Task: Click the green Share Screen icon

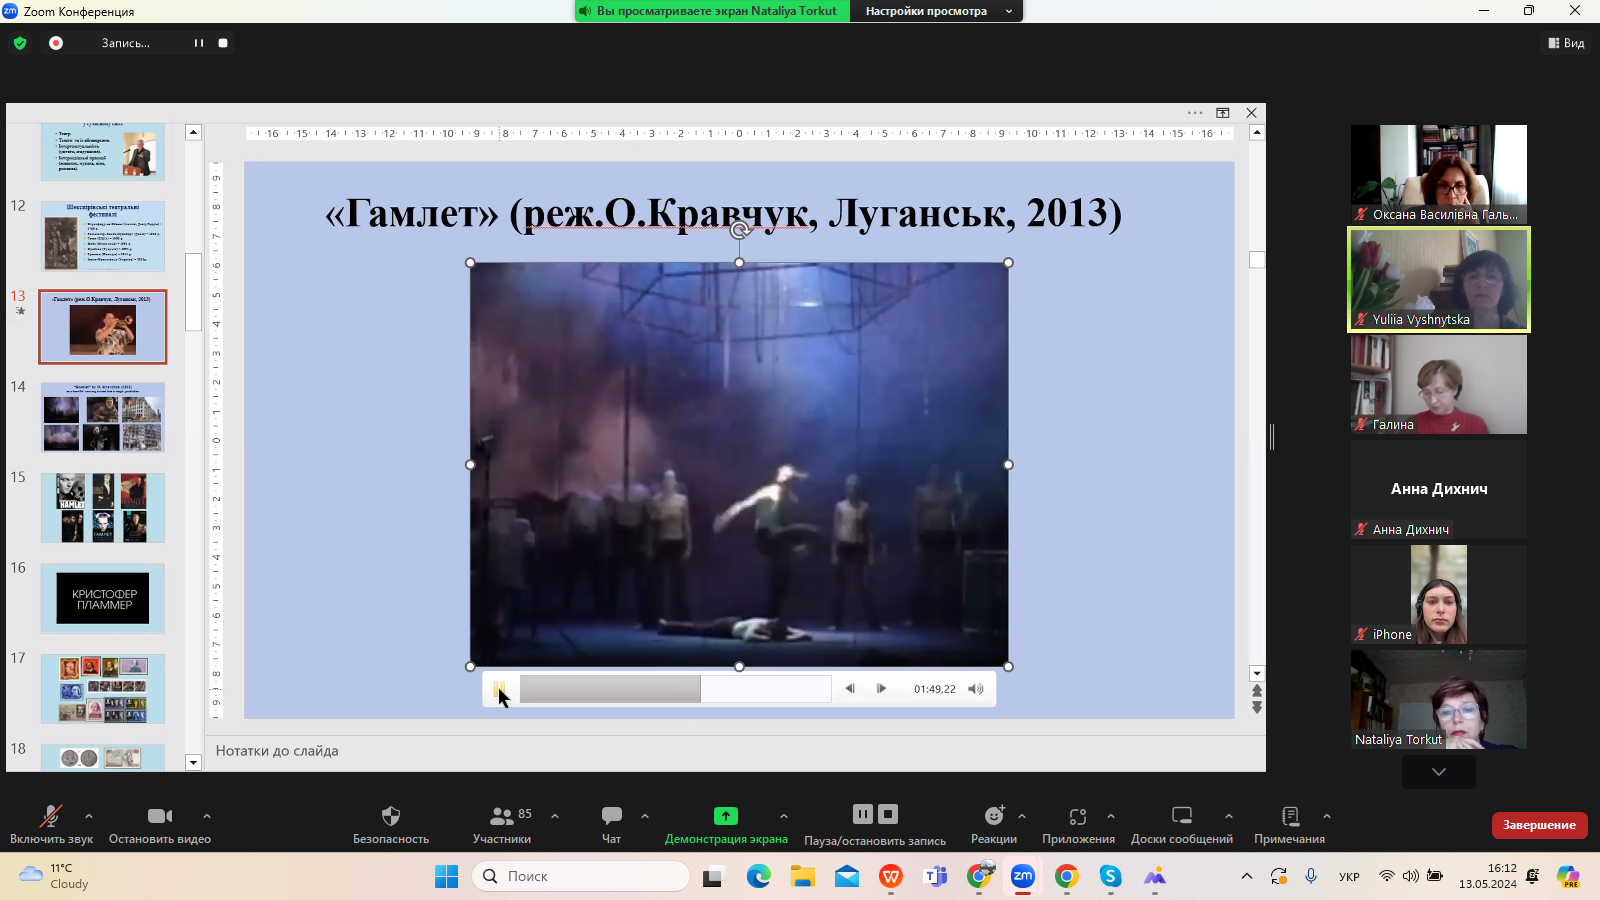Action: [725, 816]
